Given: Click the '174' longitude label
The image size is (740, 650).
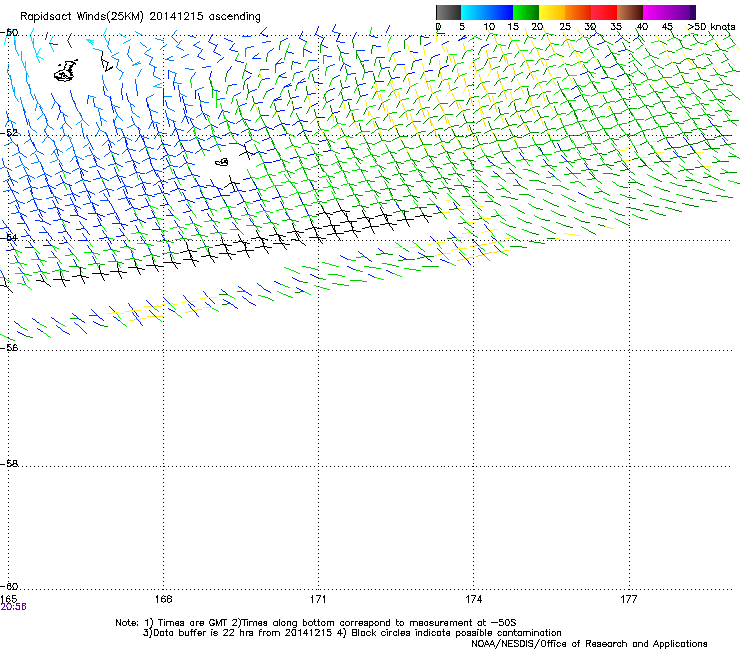Looking at the screenshot, I should [x=473, y=599].
